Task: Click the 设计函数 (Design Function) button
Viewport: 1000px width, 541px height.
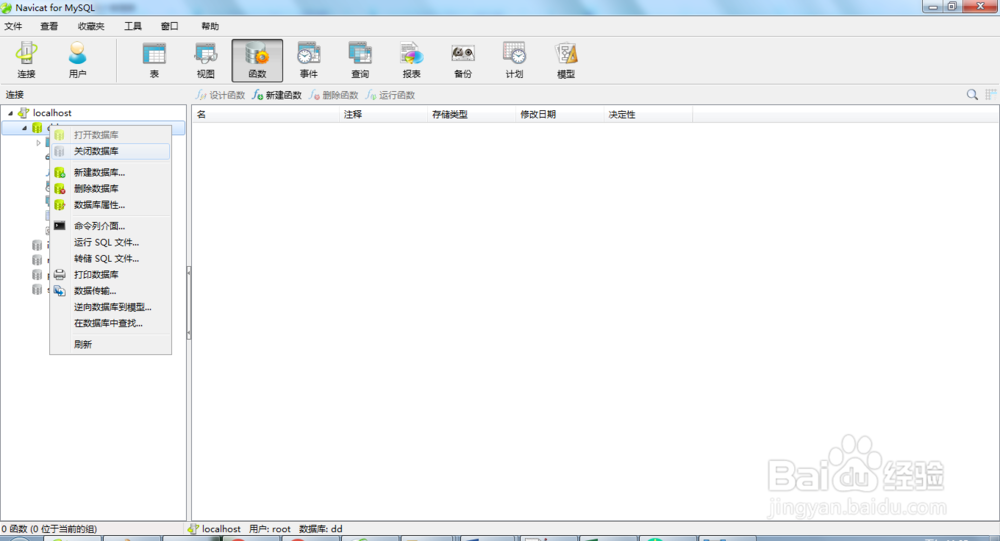Action: pos(221,95)
